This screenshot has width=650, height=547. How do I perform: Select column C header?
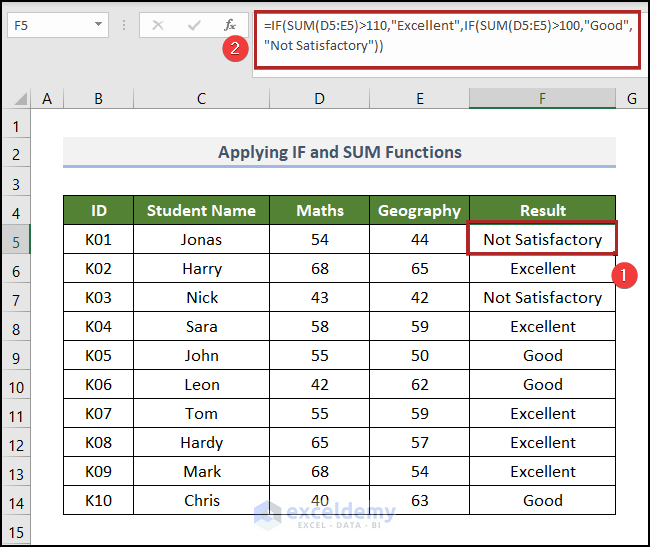201,99
